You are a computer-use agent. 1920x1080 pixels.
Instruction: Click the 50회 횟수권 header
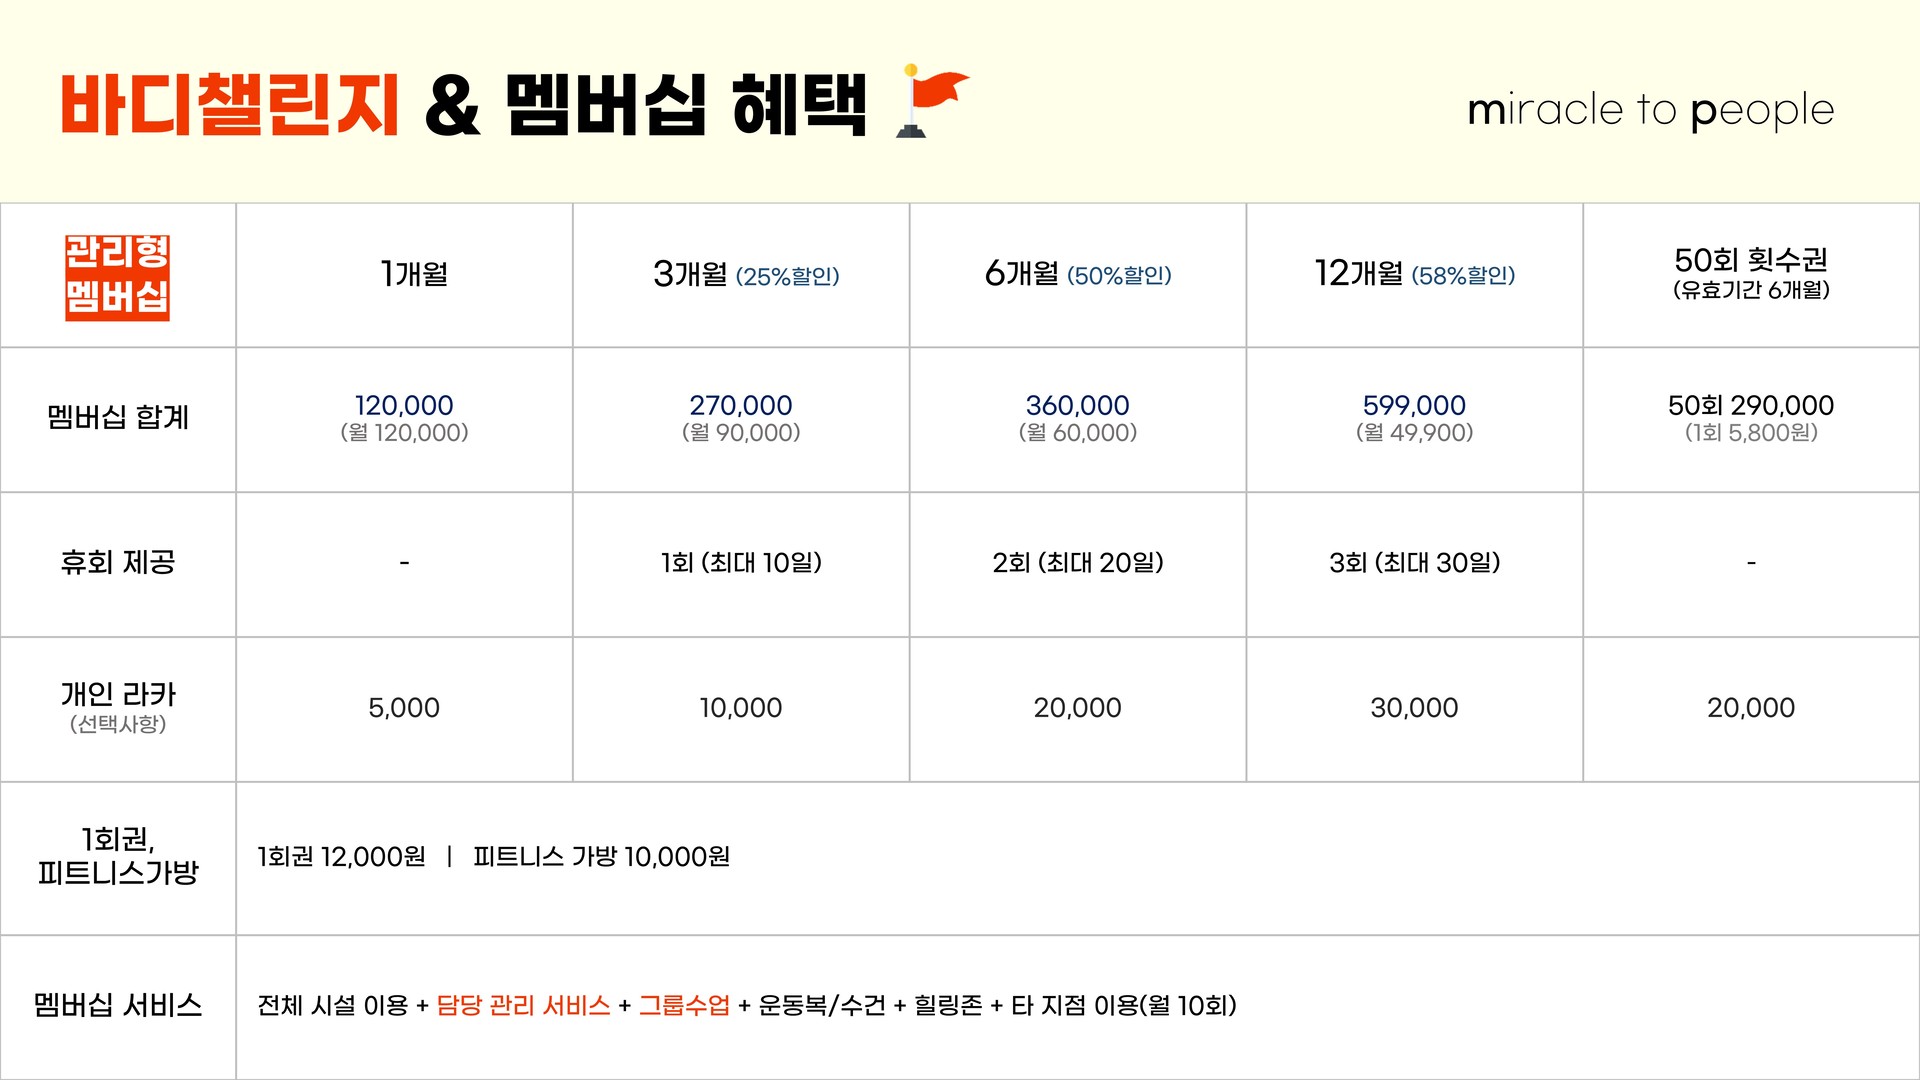point(1750,274)
